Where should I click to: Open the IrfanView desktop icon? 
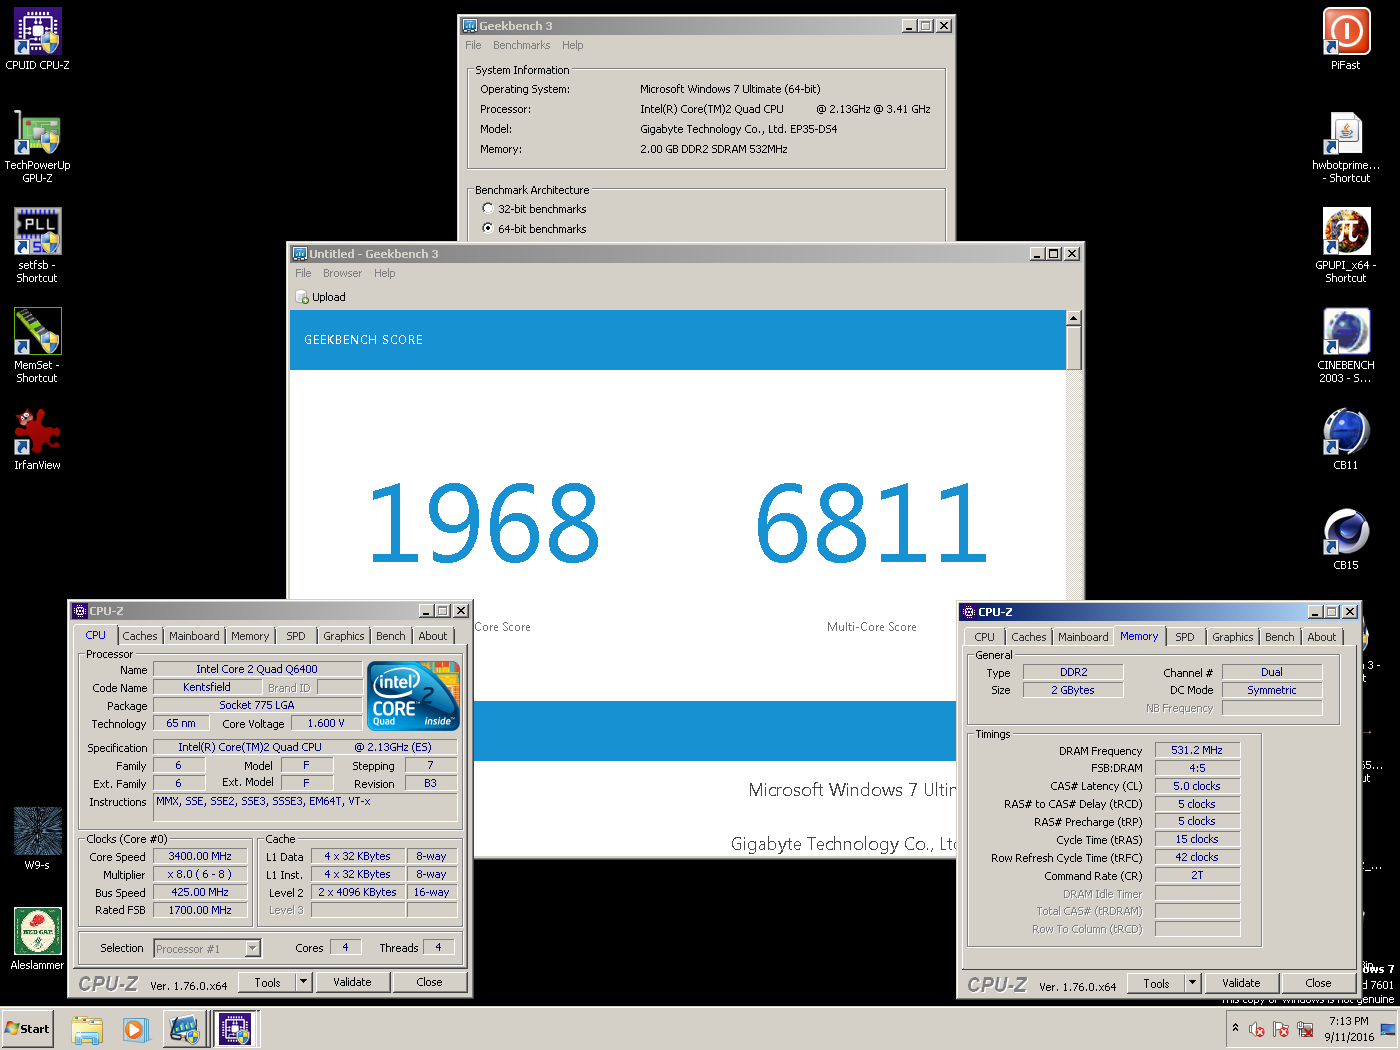point(38,439)
